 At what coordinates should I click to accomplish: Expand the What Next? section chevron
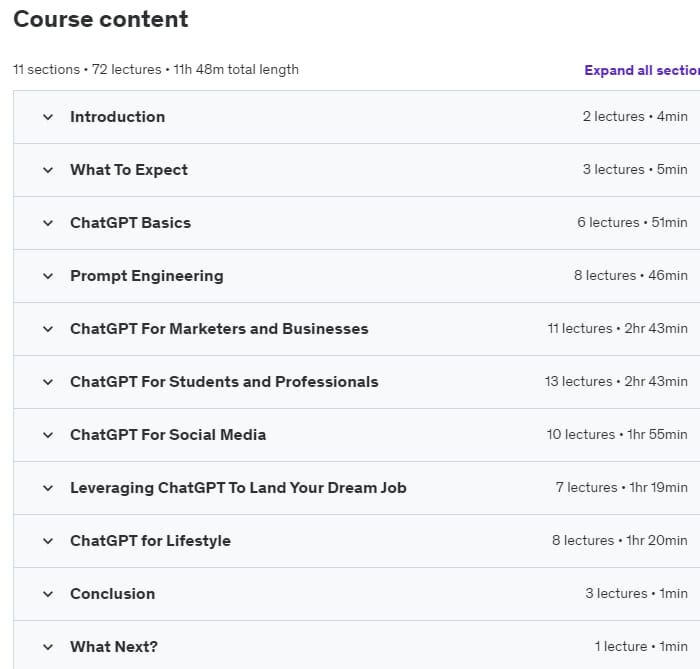coord(48,647)
